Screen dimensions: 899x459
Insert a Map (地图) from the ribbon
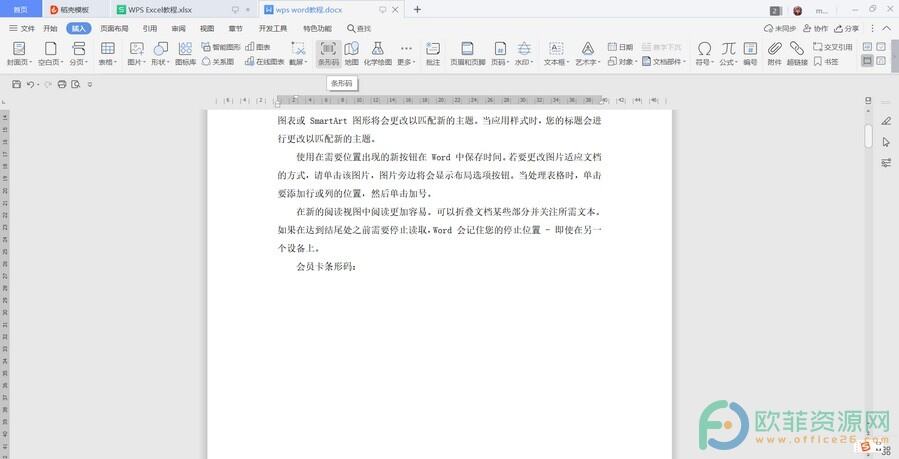click(351, 54)
